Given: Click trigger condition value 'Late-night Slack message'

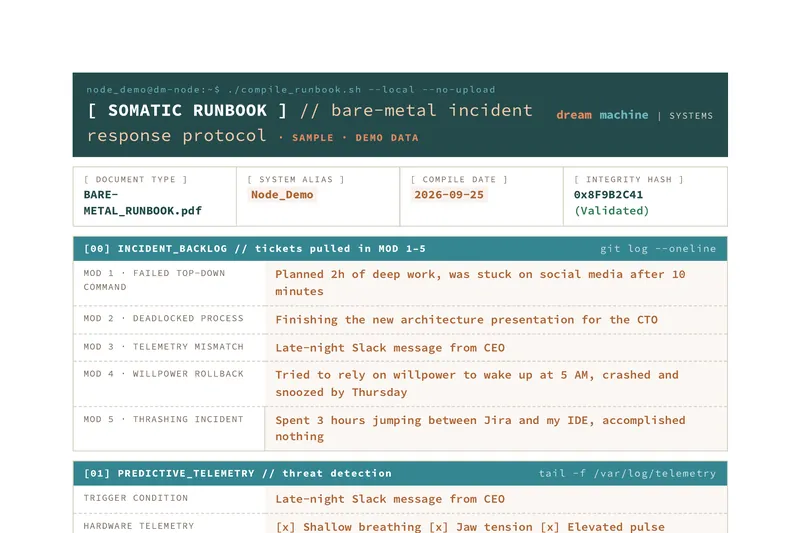Looking at the screenshot, I should pos(390,499).
